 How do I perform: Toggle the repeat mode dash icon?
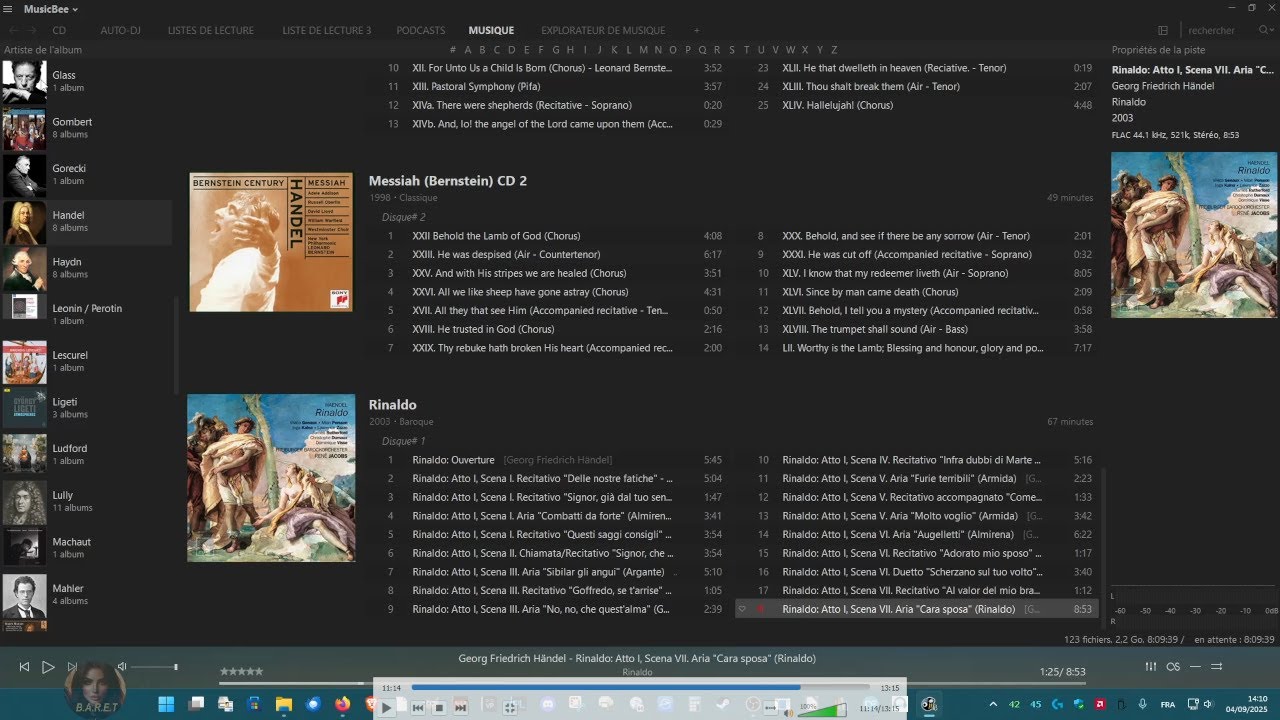click(1195, 667)
